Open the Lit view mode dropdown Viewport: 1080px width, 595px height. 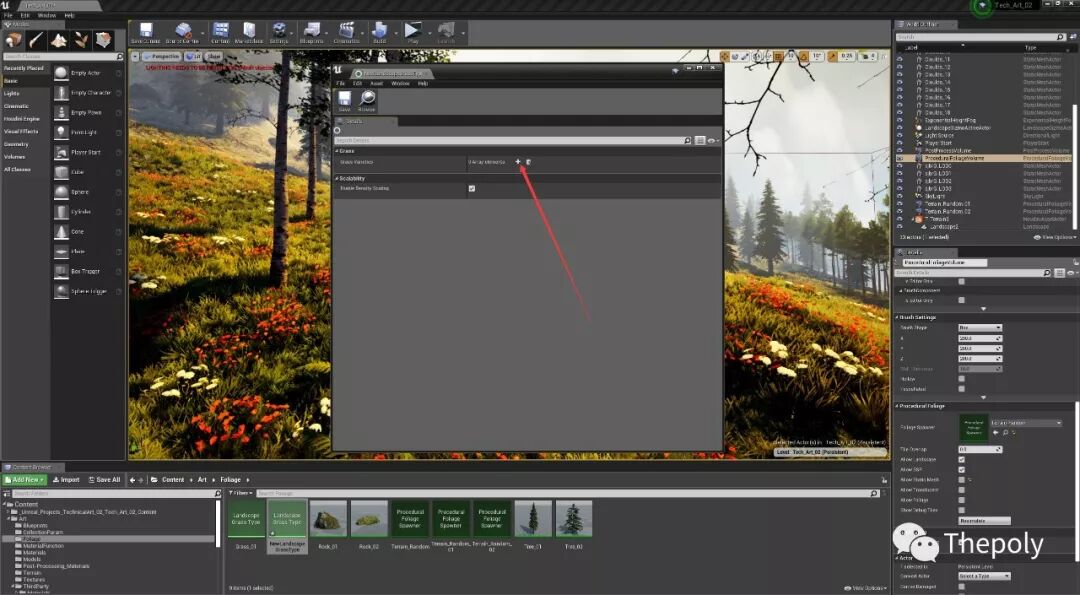coord(194,56)
